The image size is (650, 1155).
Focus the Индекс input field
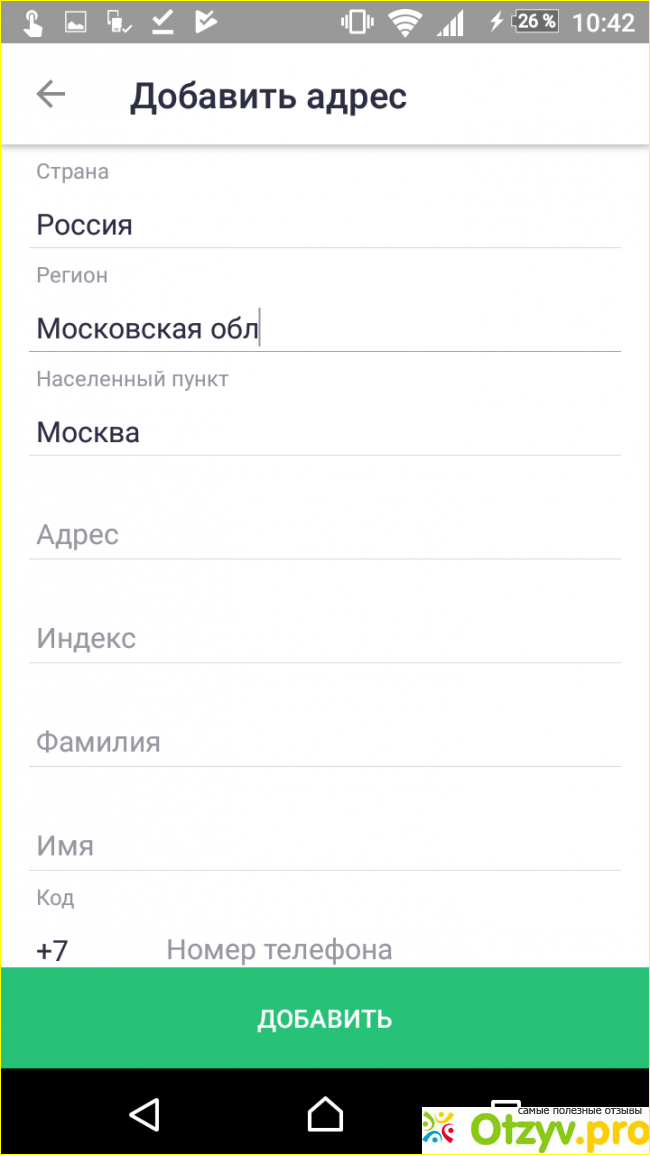point(324,639)
